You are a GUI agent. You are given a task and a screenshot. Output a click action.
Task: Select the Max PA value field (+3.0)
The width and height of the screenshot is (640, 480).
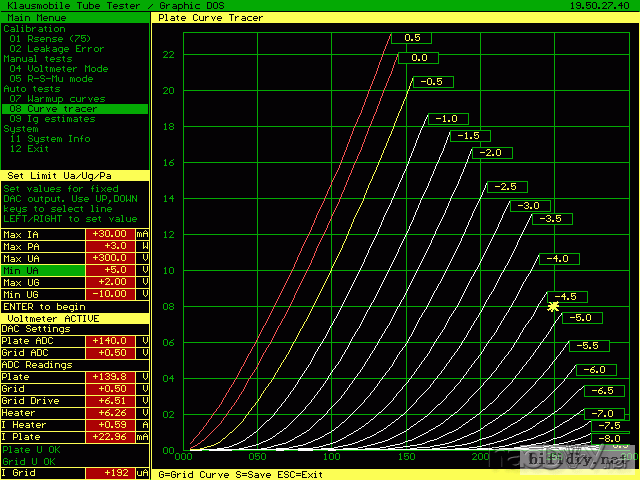(x=110, y=246)
